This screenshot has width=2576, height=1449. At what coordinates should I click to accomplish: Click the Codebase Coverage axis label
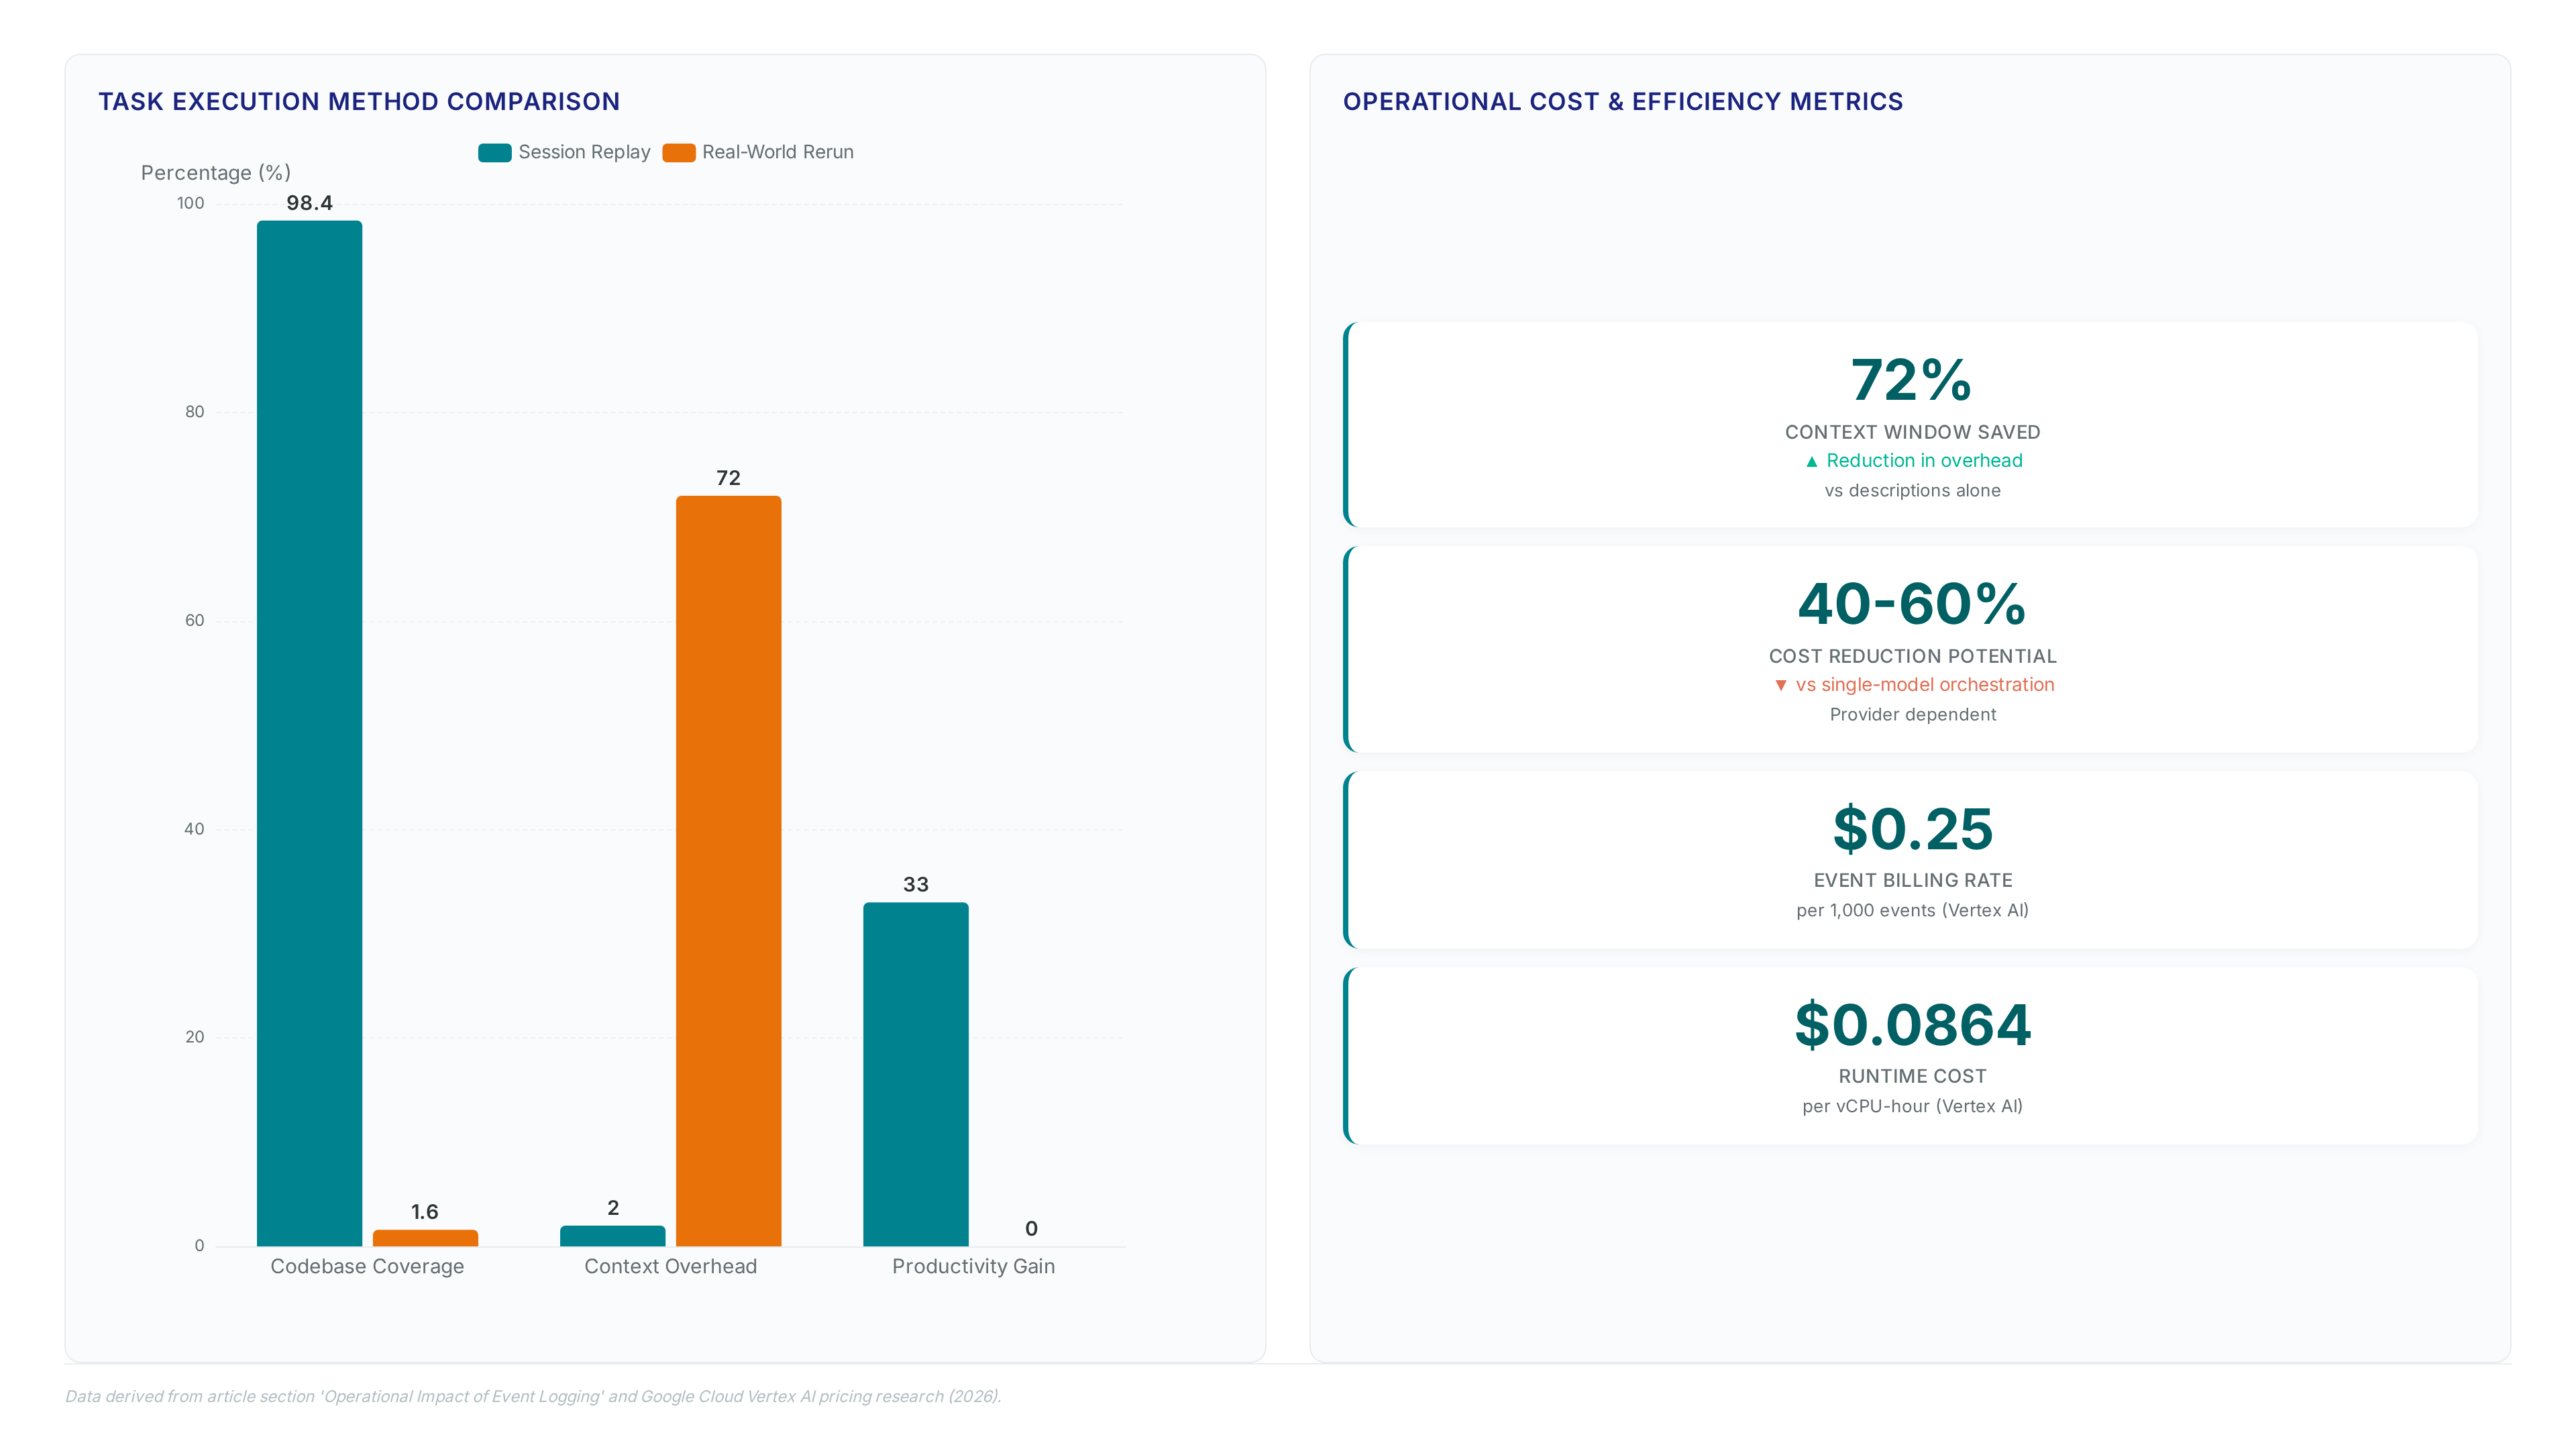point(367,1266)
